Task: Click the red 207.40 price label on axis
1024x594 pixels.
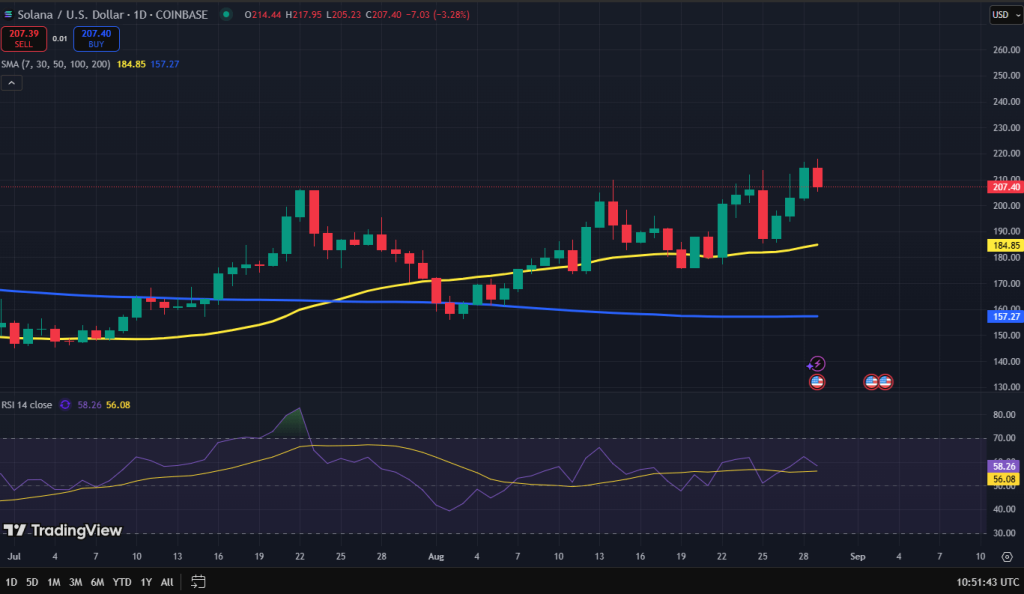Action: pyautogui.click(x=1005, y=187)
